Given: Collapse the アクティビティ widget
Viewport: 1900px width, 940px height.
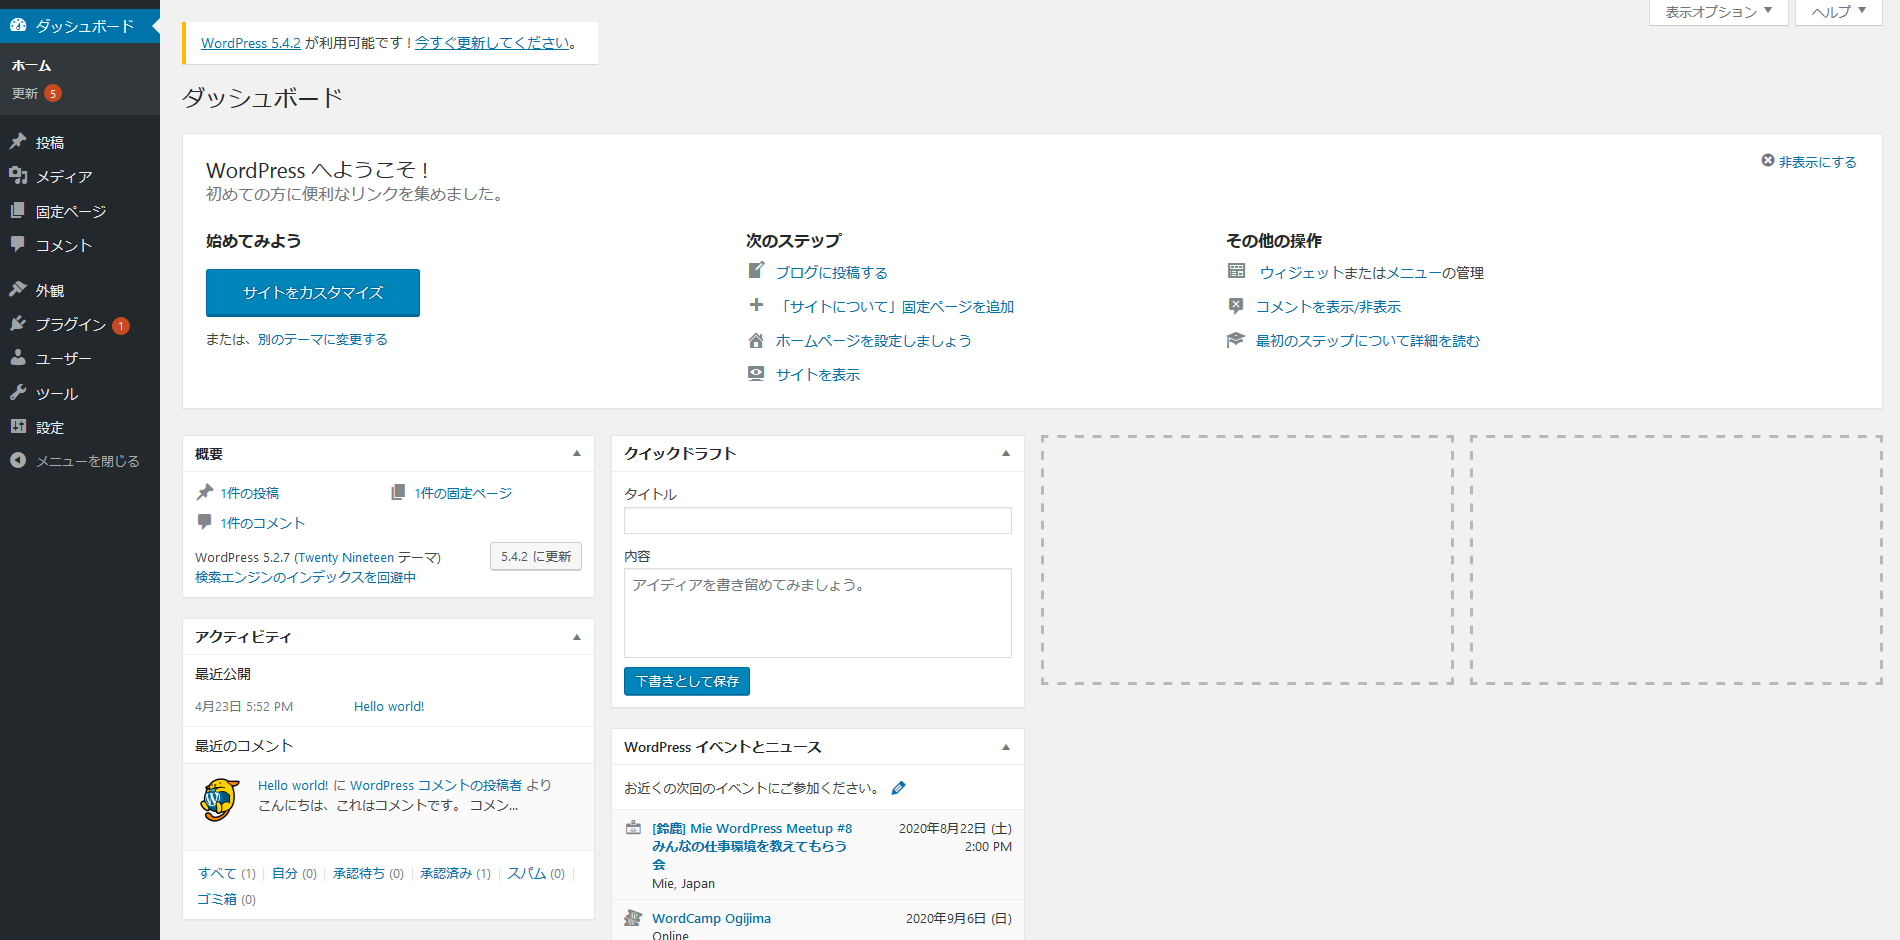Looking at the screenshot, I should [577, 637].
